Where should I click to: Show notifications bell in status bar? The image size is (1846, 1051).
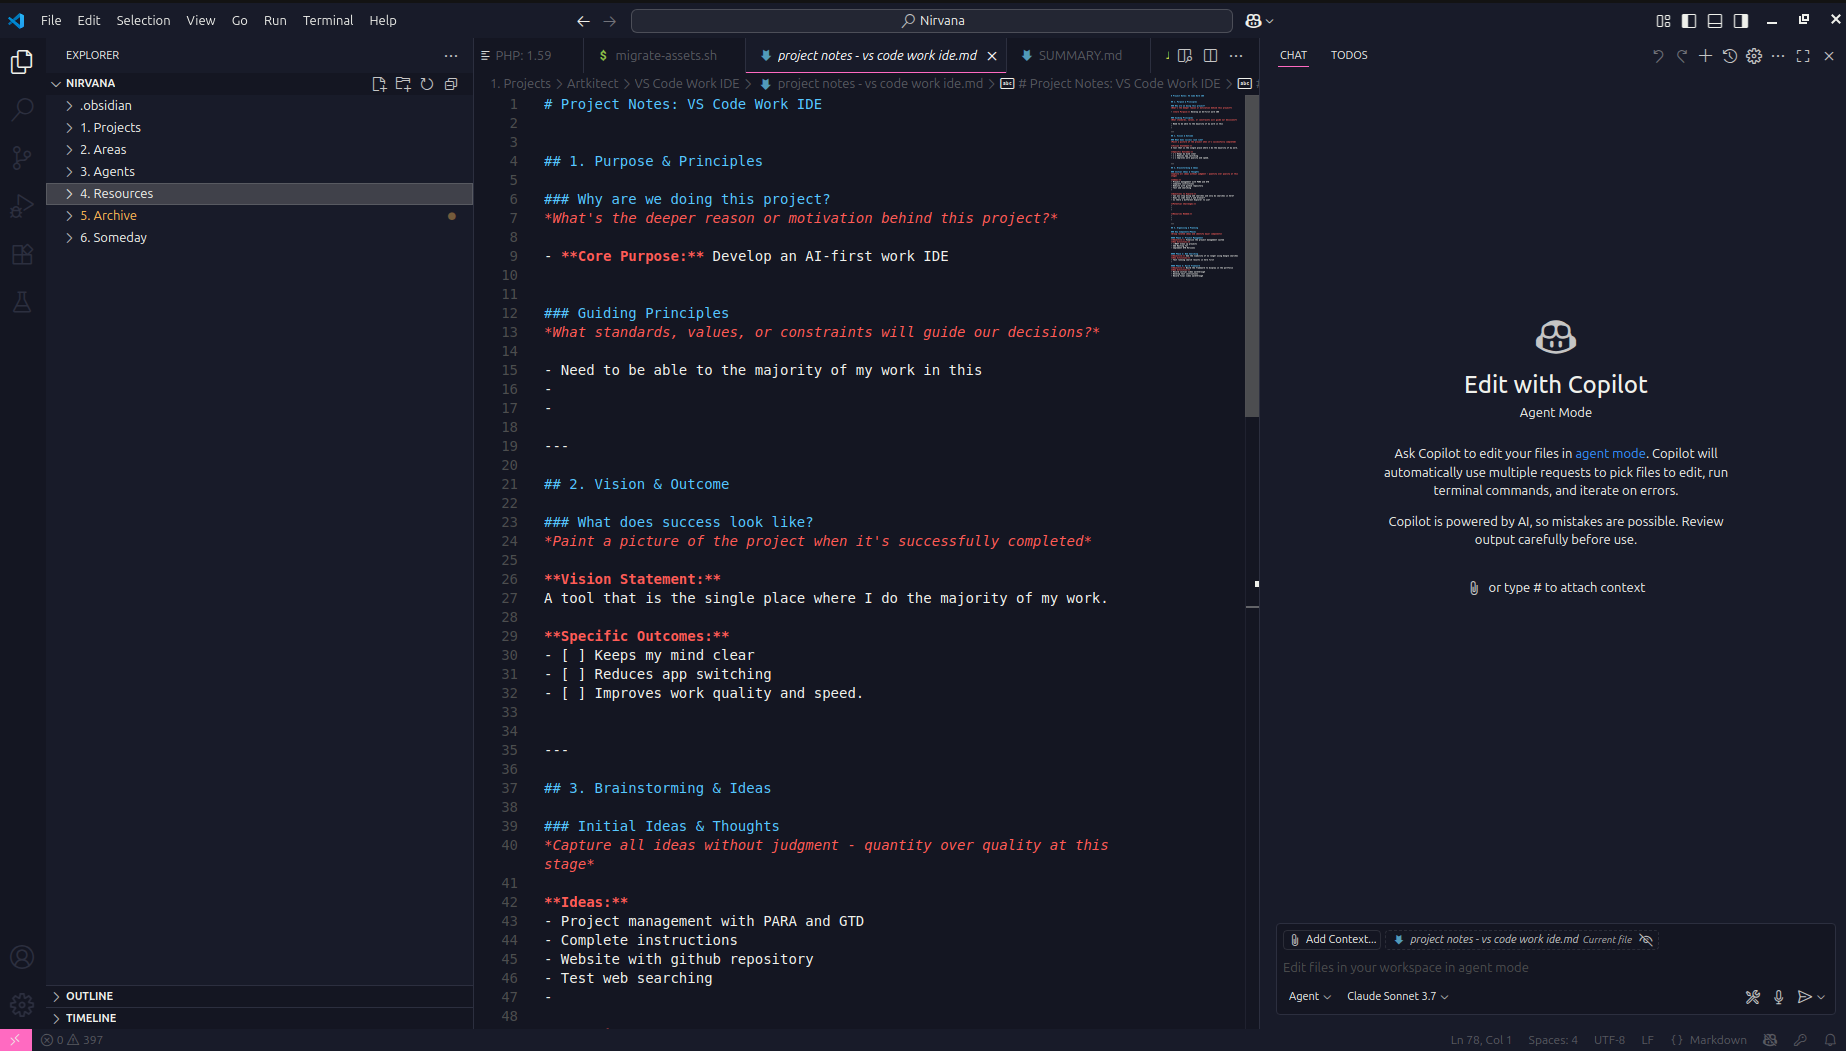(1830, 1040)
